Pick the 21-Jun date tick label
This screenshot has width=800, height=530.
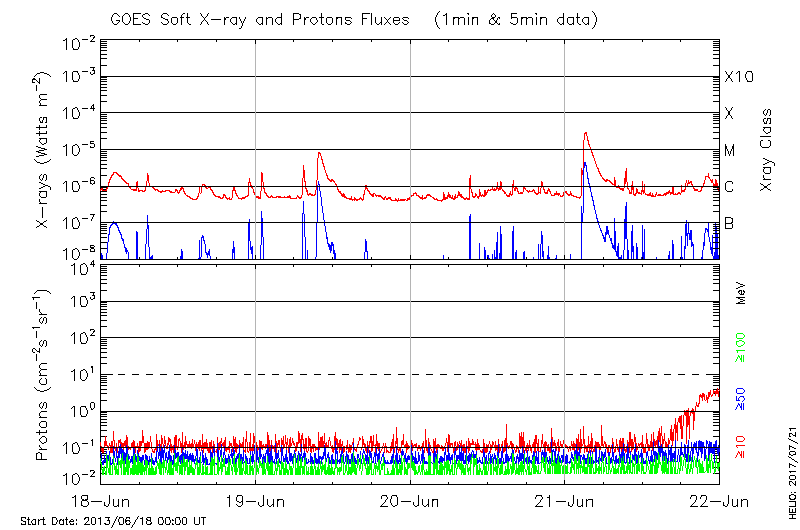coord(565,502)
